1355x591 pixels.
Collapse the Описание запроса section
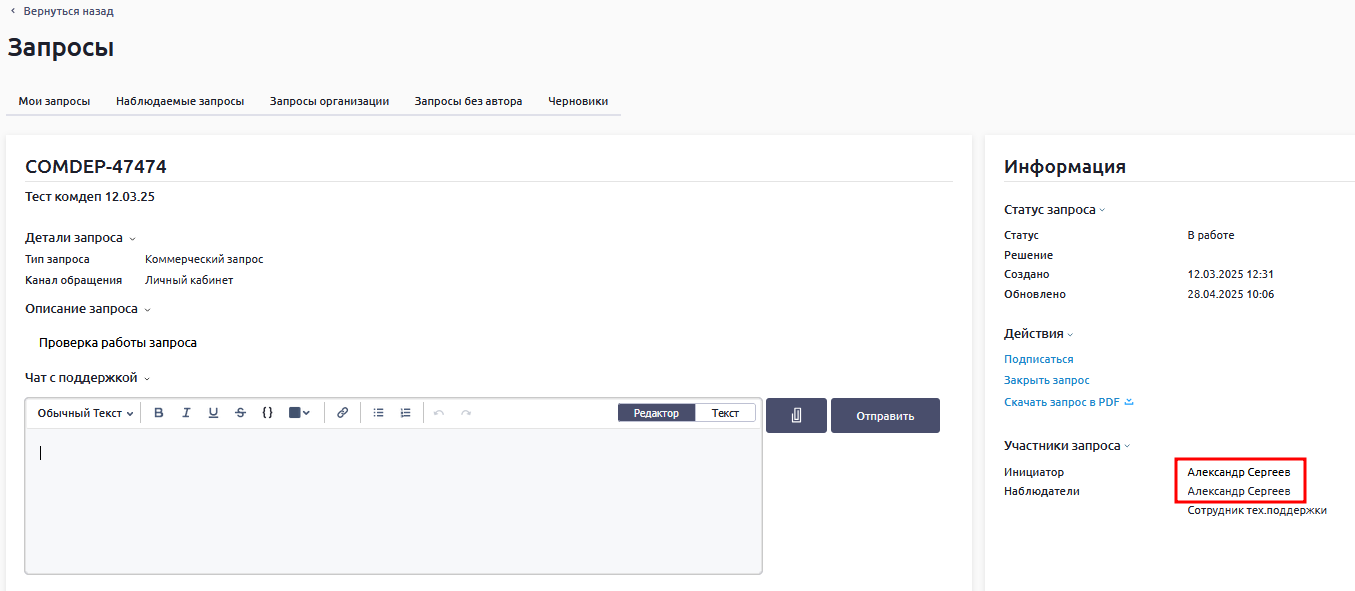click(88, 309)
